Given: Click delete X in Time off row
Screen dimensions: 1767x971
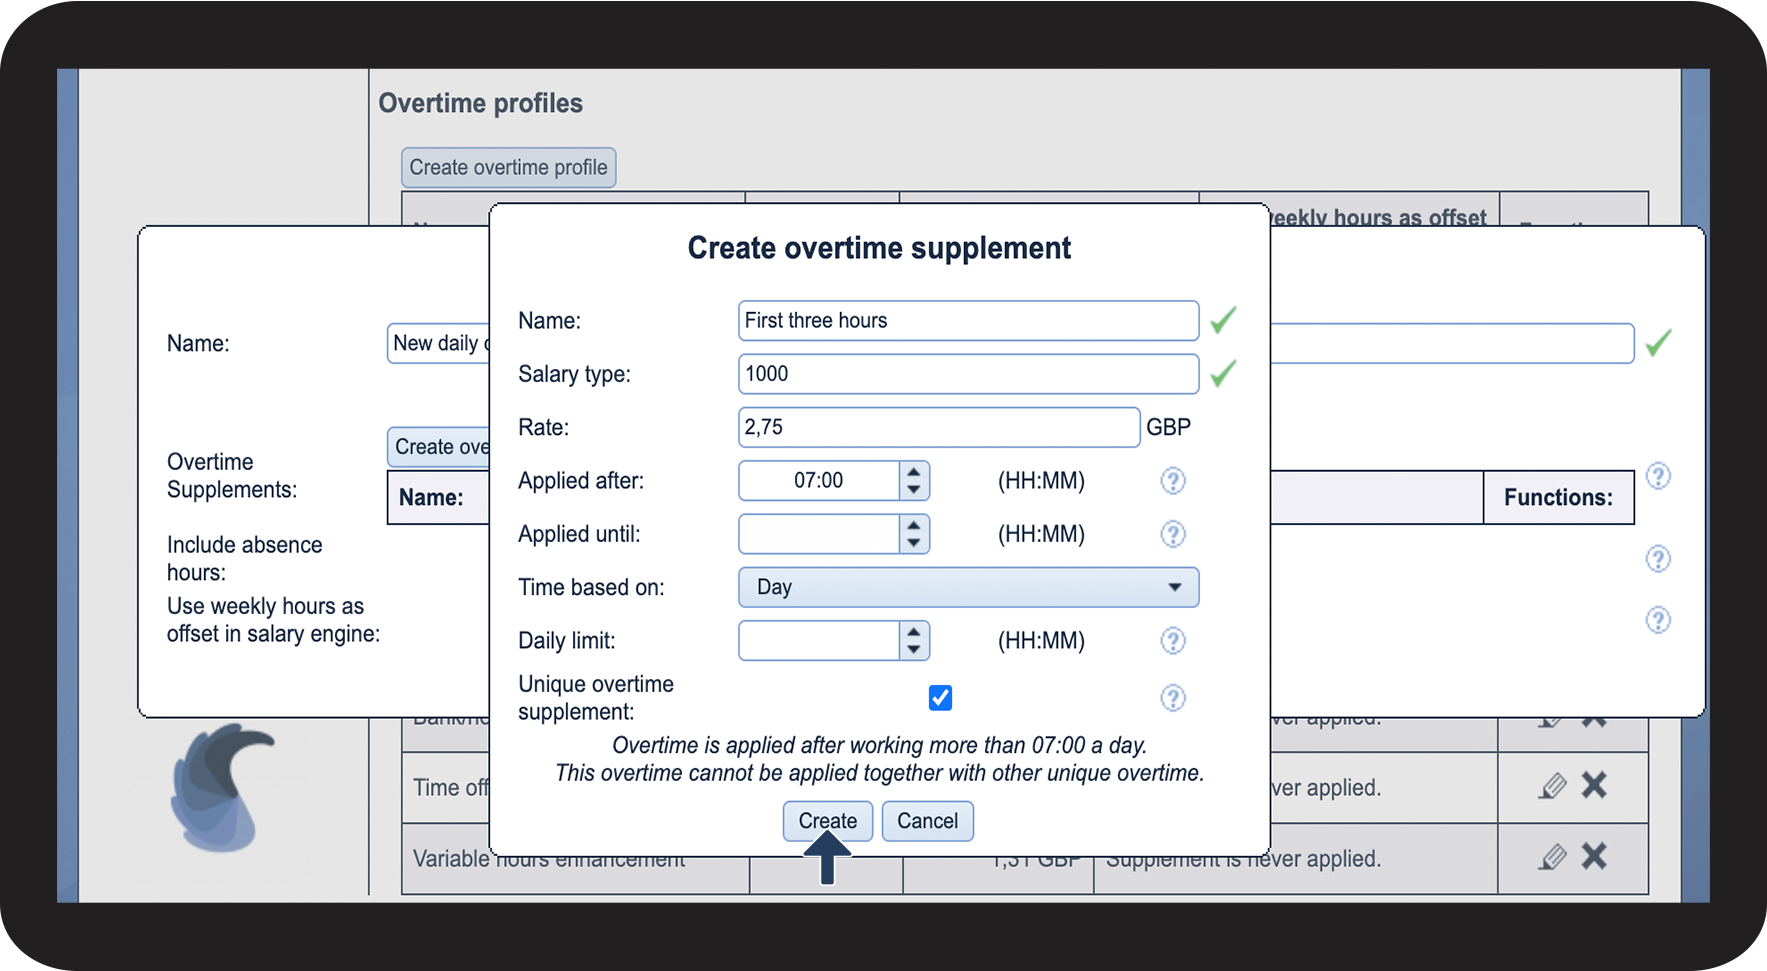Looking at the screenshot, I should [x=1594, y=786].
